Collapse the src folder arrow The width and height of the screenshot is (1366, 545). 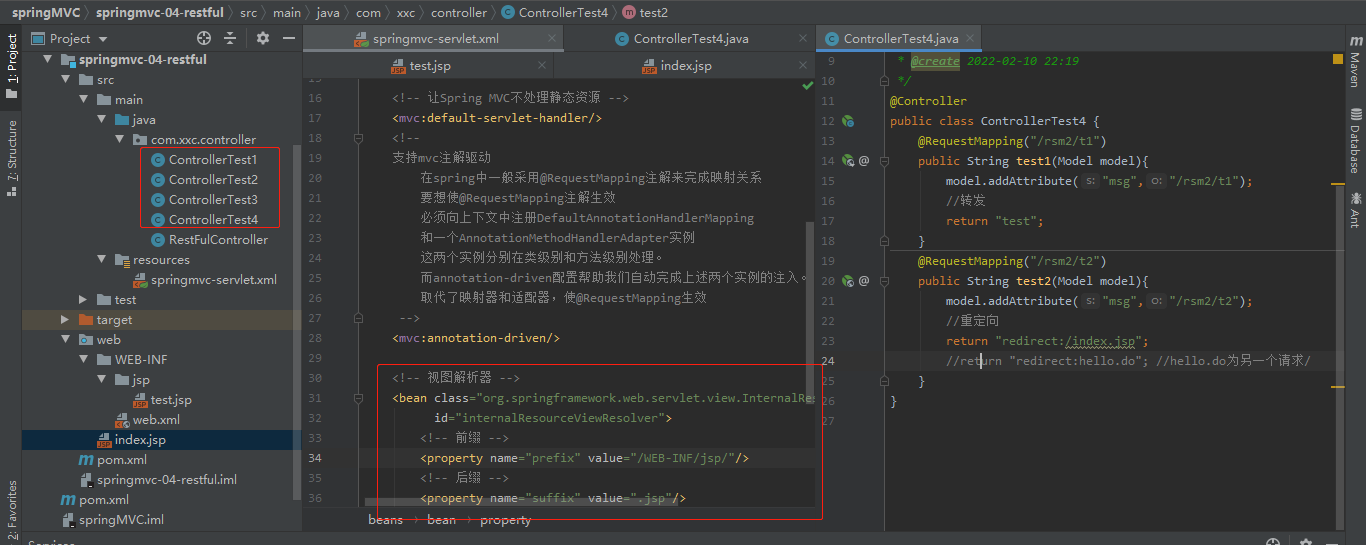coord(65,80)
